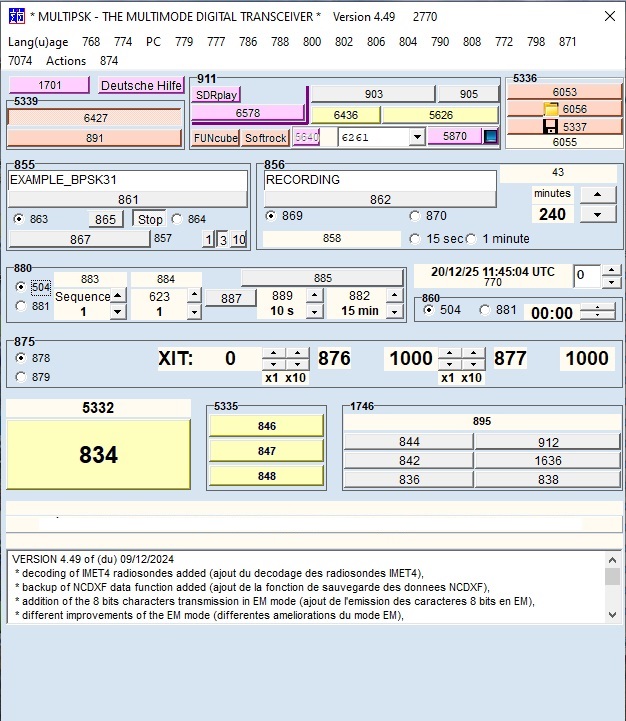Click the version notes scrollbar up arrow

click(x=612, y=560)
